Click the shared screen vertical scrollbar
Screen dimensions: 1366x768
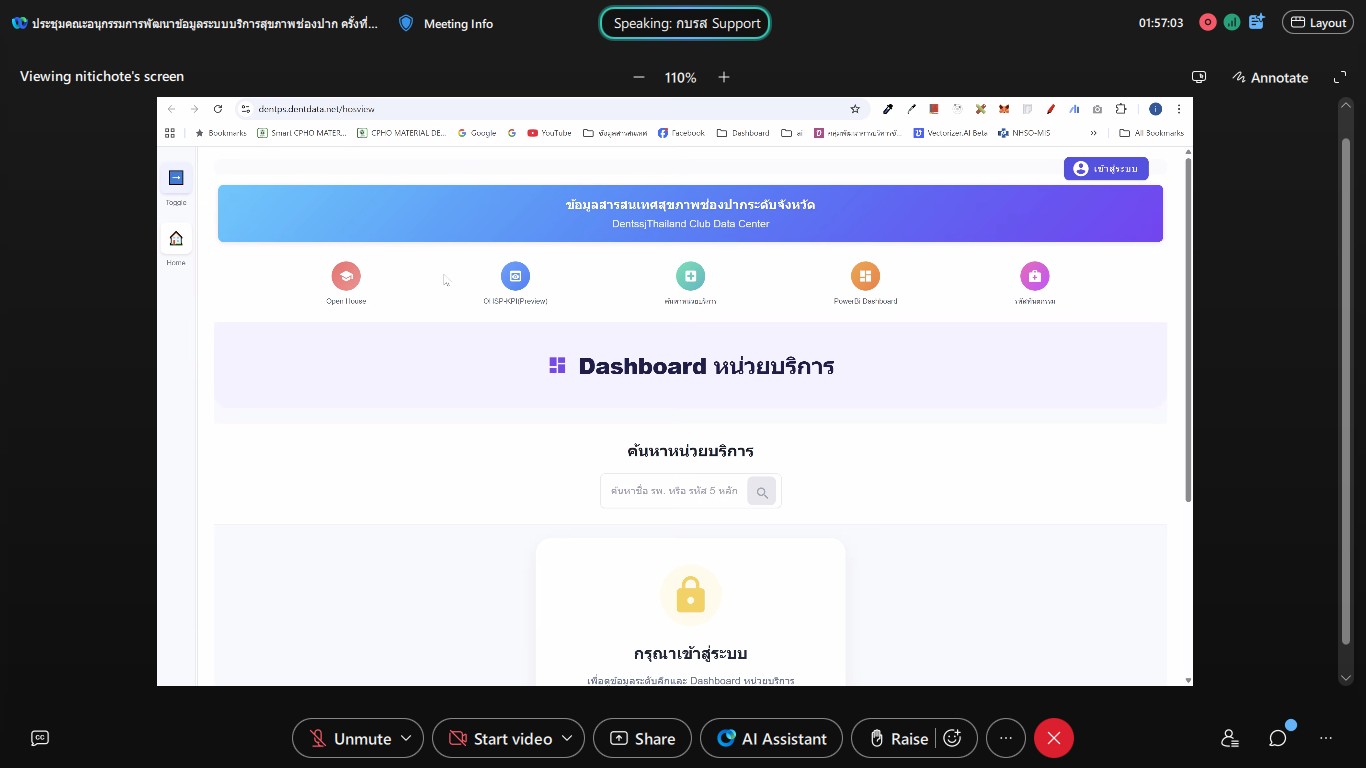coord(1346,390)
